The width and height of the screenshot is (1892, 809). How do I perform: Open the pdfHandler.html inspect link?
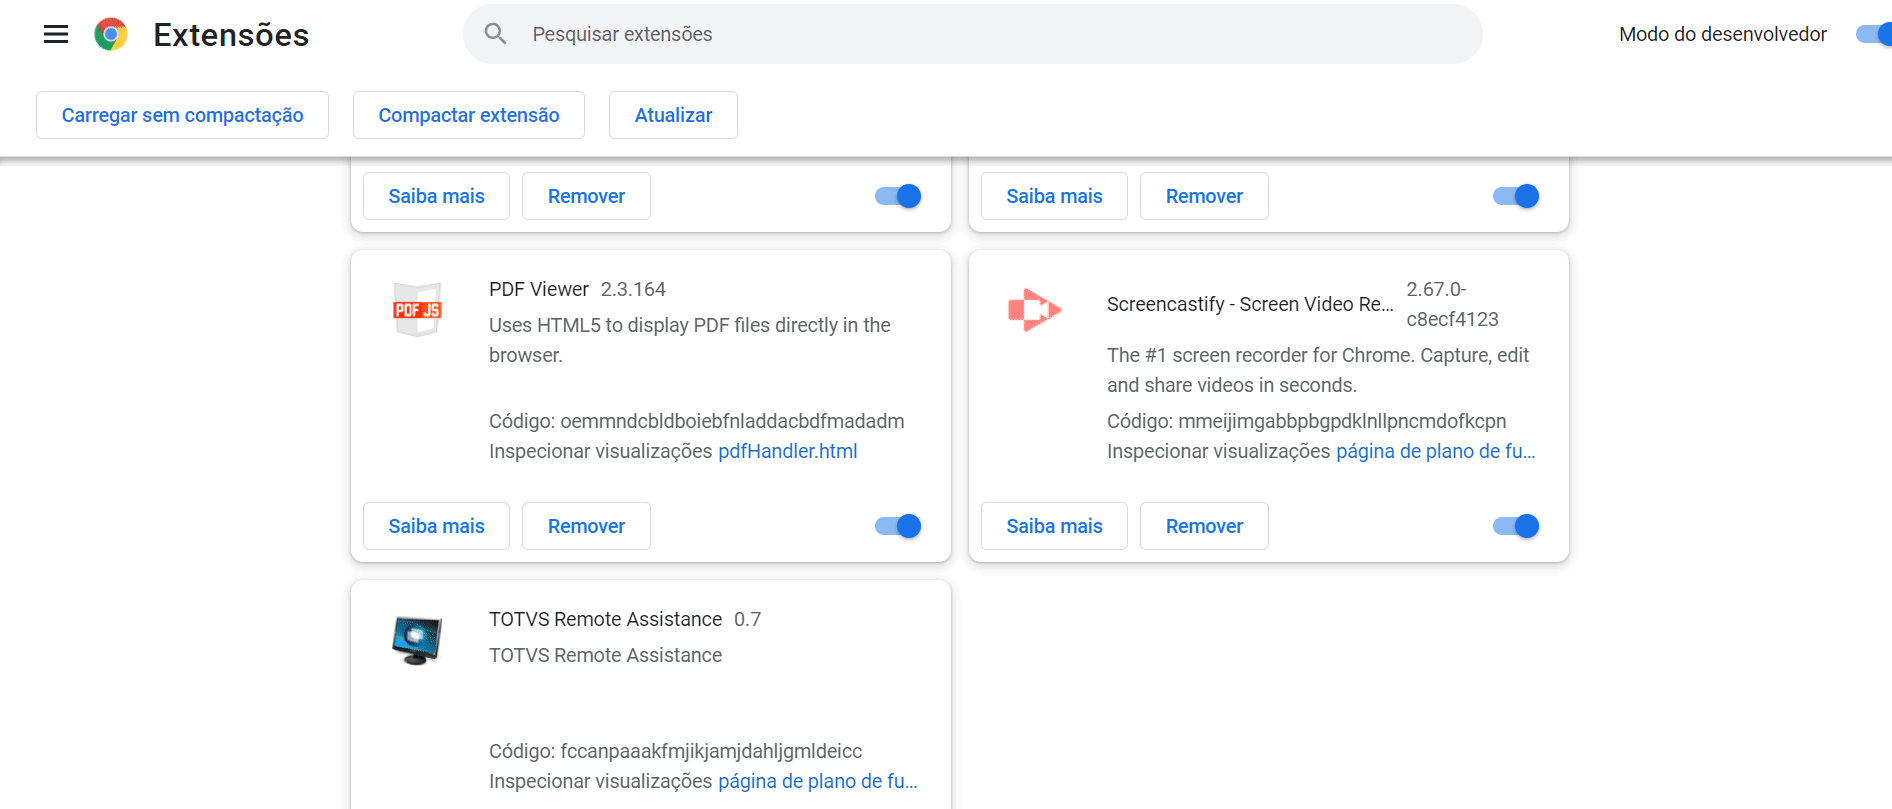click(x=788, y=451)
